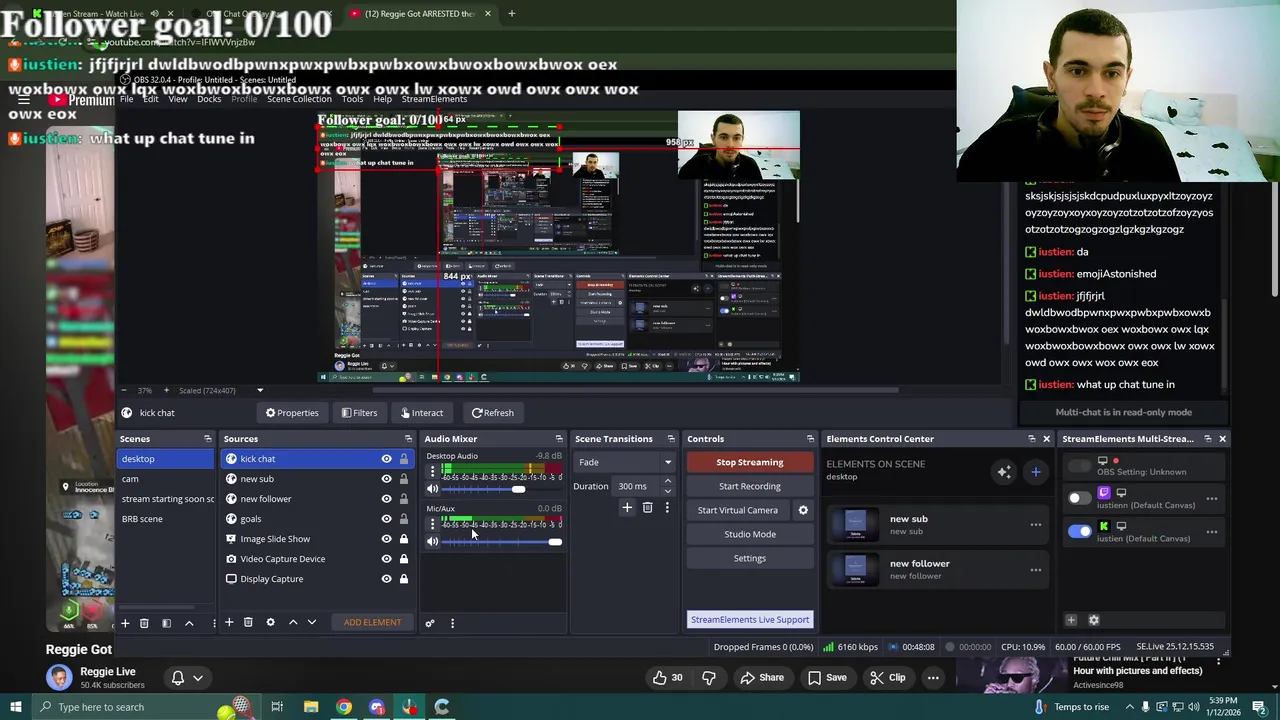Select new sub element thumbnail

pyautogui.click(x=855, y=524)
